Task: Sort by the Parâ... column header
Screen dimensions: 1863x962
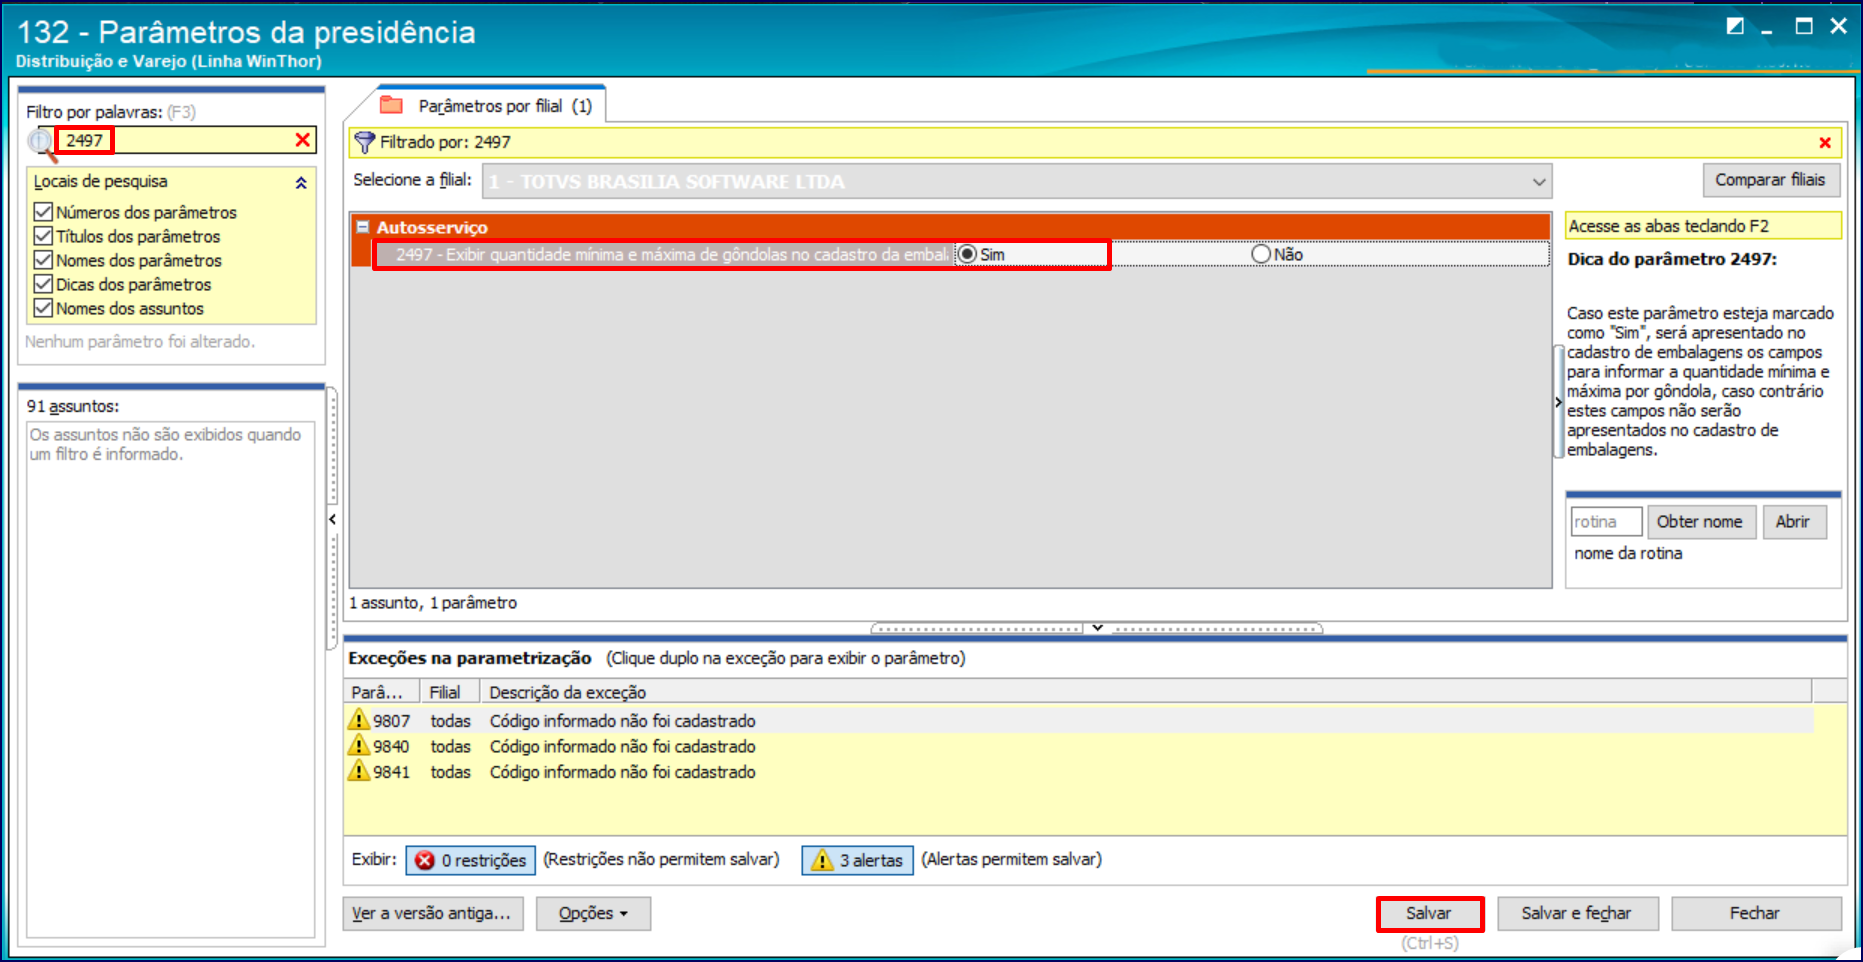Action: pos(382,692)
